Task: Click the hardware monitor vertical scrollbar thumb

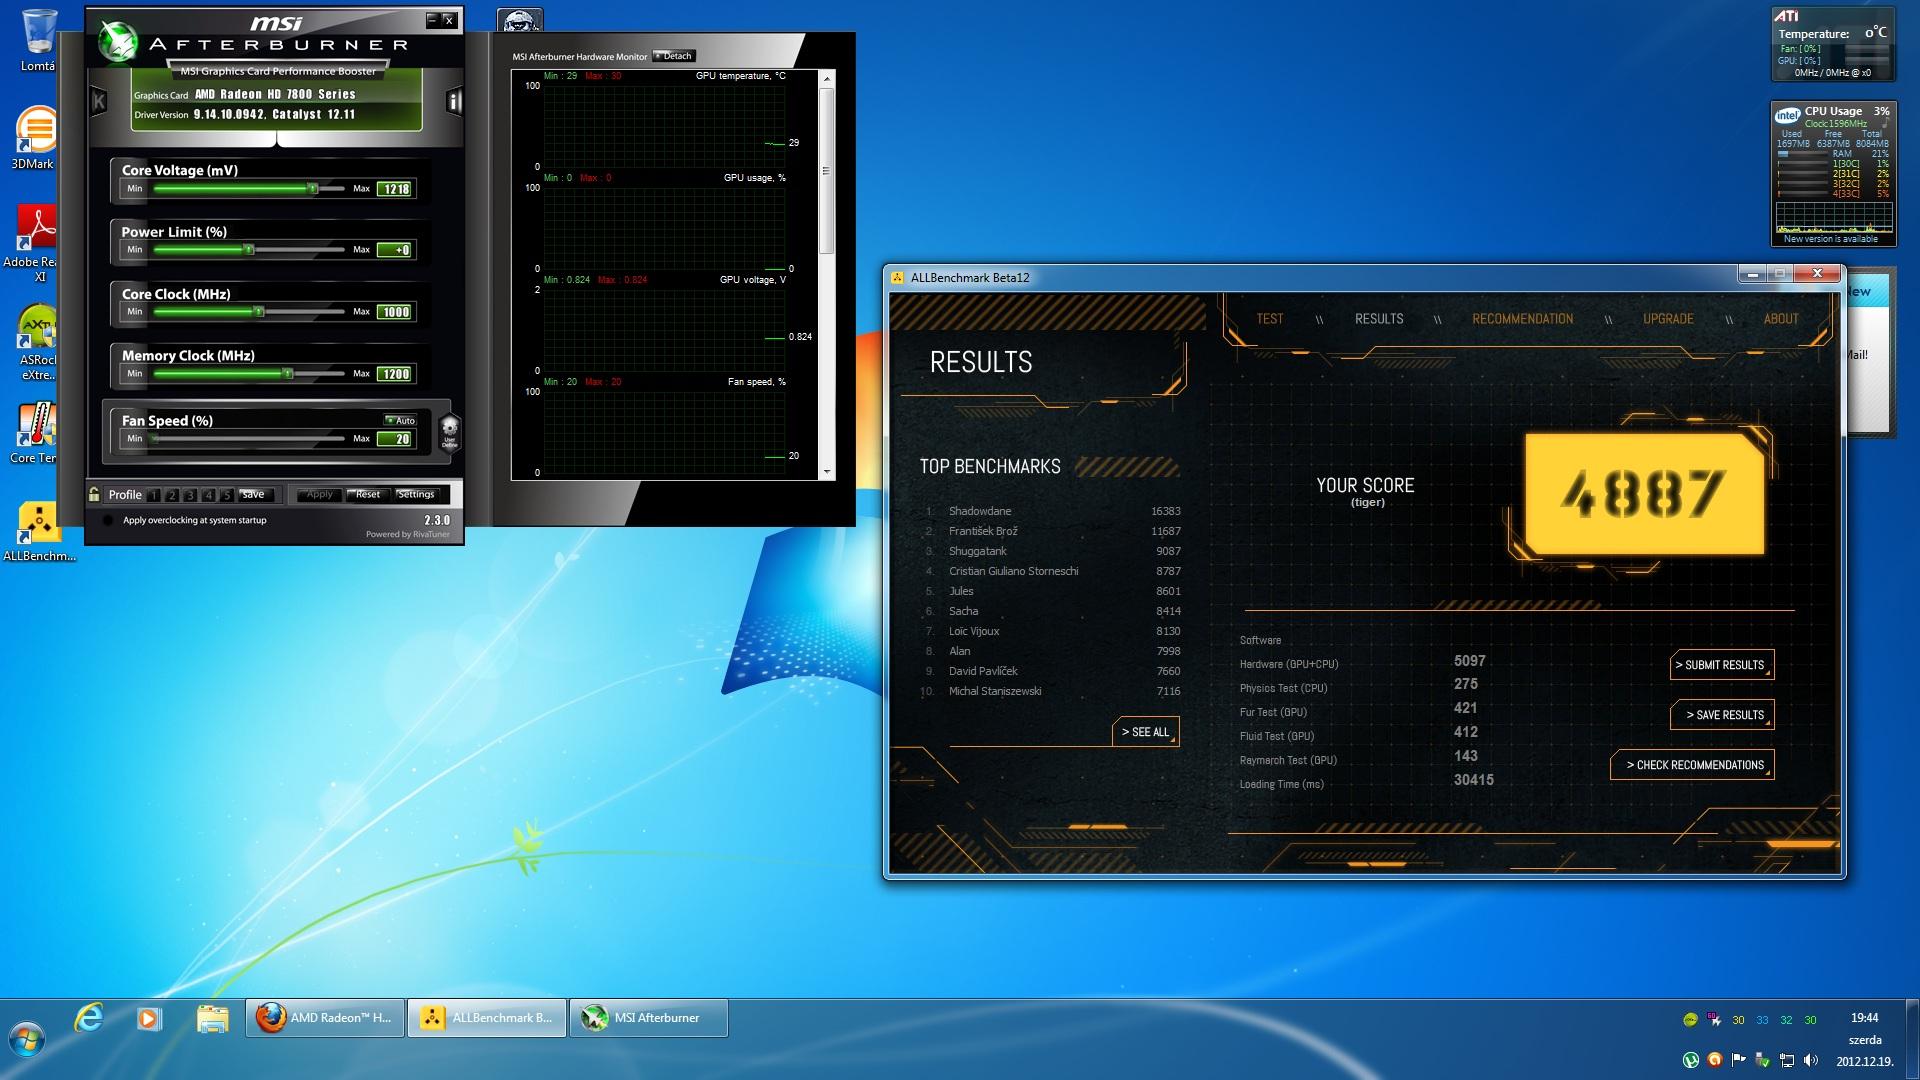Action: pyautogui.click(x=827, y=170)
